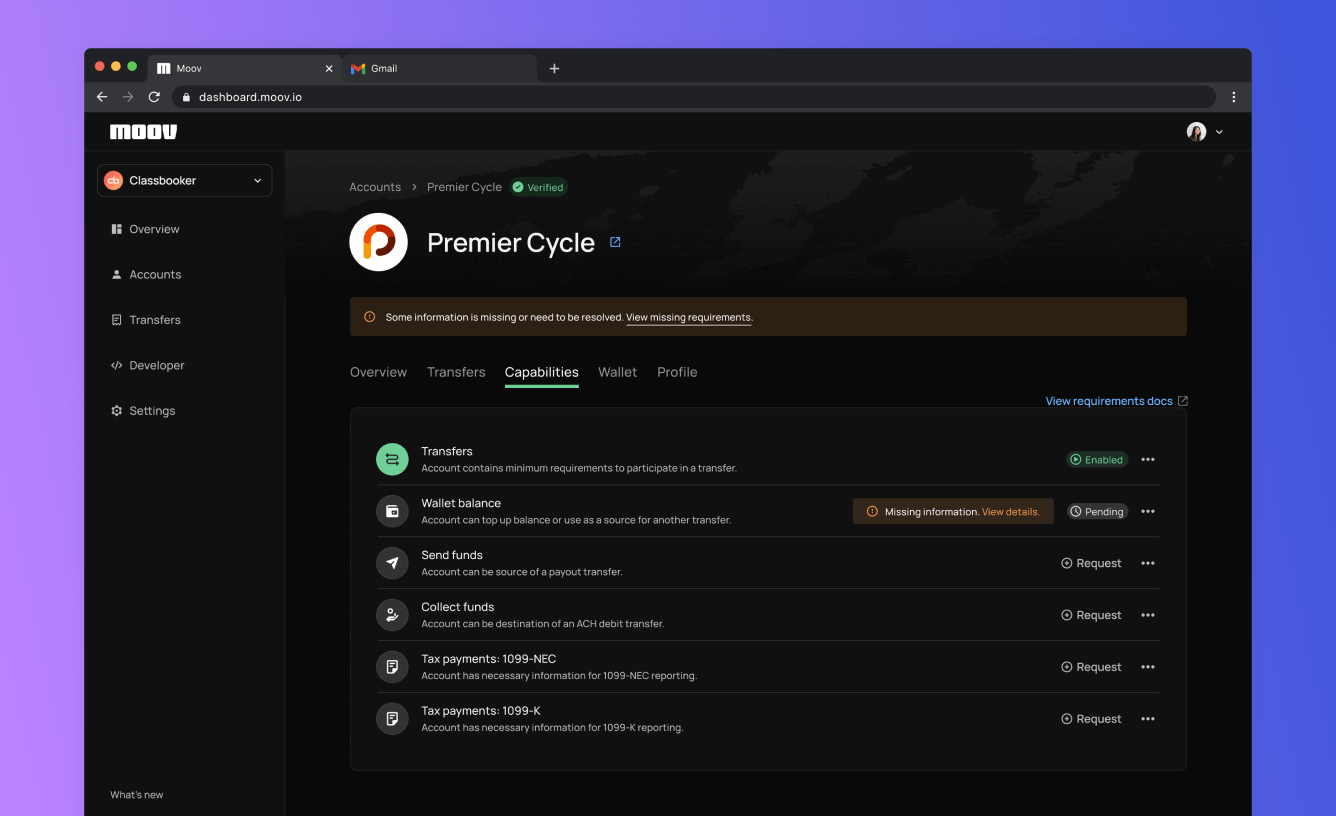Click the dashboard.moov.io address bar
Screen dimensions: 1336x816
click(x=694, y=97)
